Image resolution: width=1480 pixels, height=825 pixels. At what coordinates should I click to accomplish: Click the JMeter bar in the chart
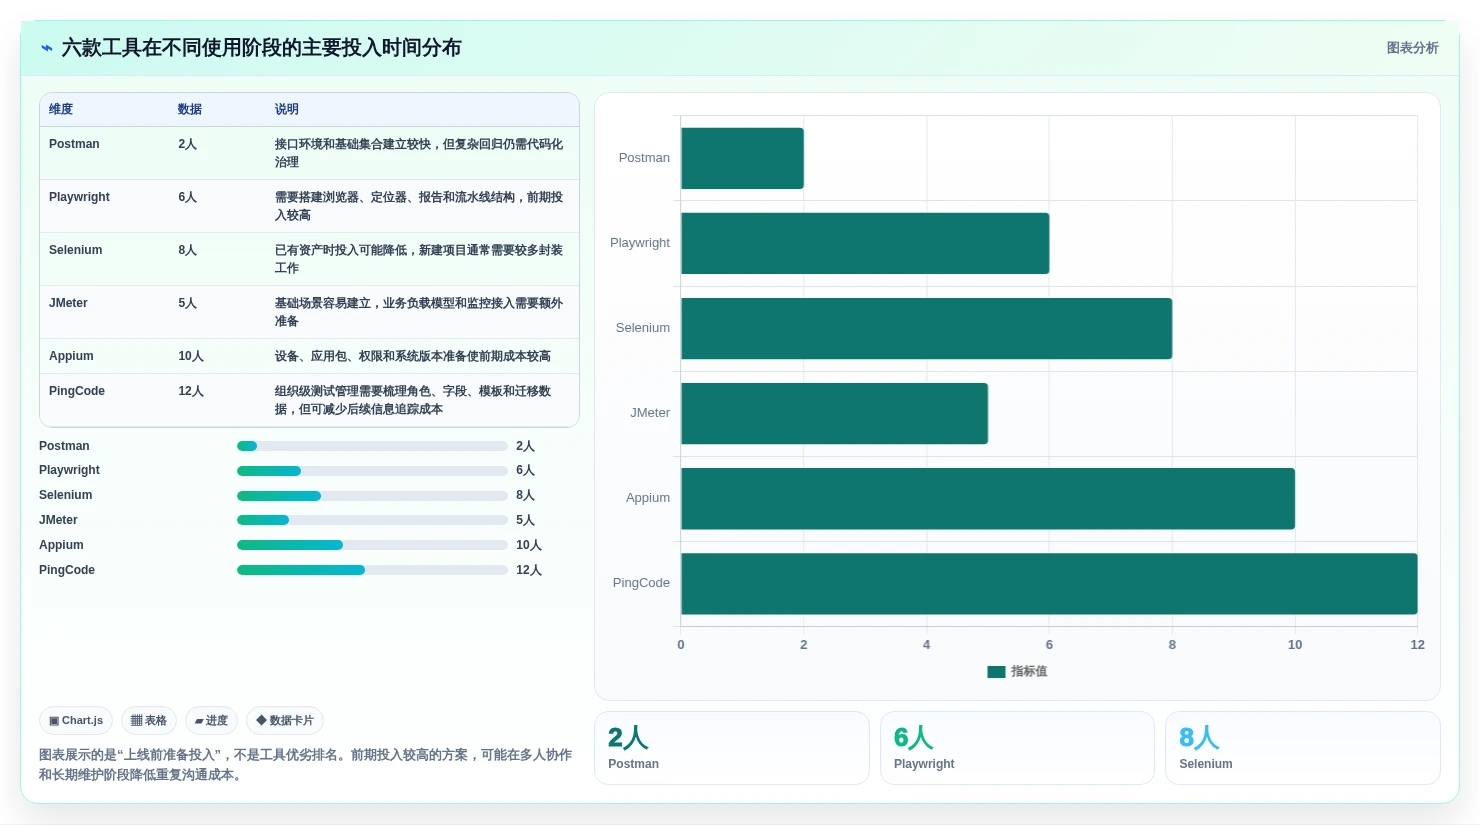click(x=834, y=413)
